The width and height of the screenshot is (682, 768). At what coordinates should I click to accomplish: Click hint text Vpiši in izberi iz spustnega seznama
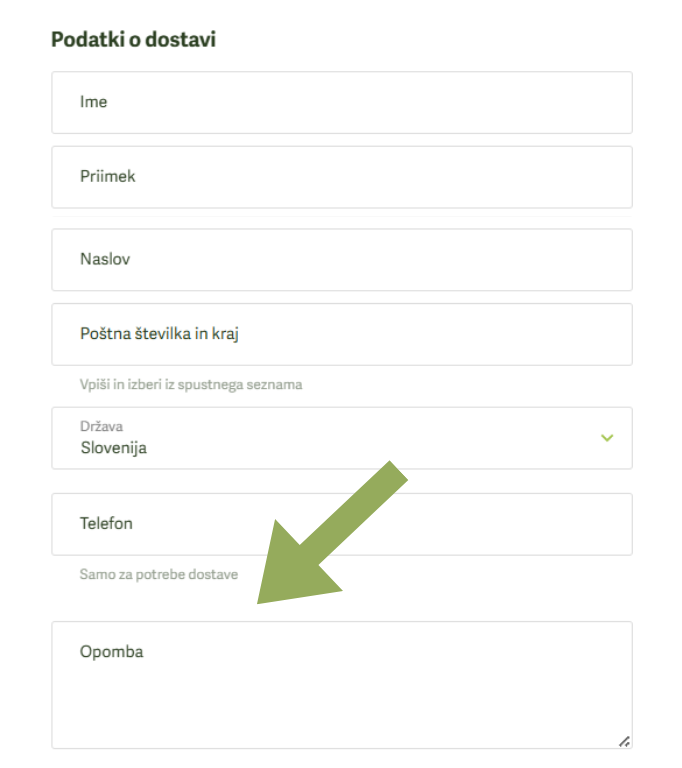point(191,384)
